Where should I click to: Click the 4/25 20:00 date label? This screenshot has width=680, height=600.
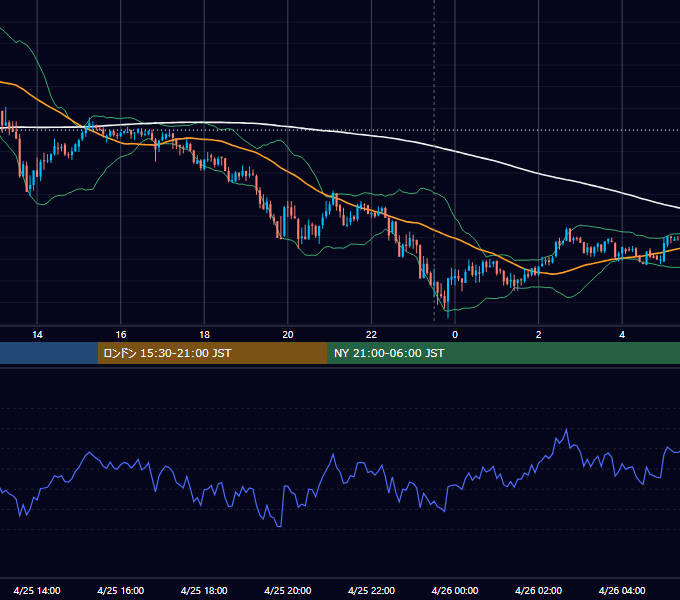288,590
